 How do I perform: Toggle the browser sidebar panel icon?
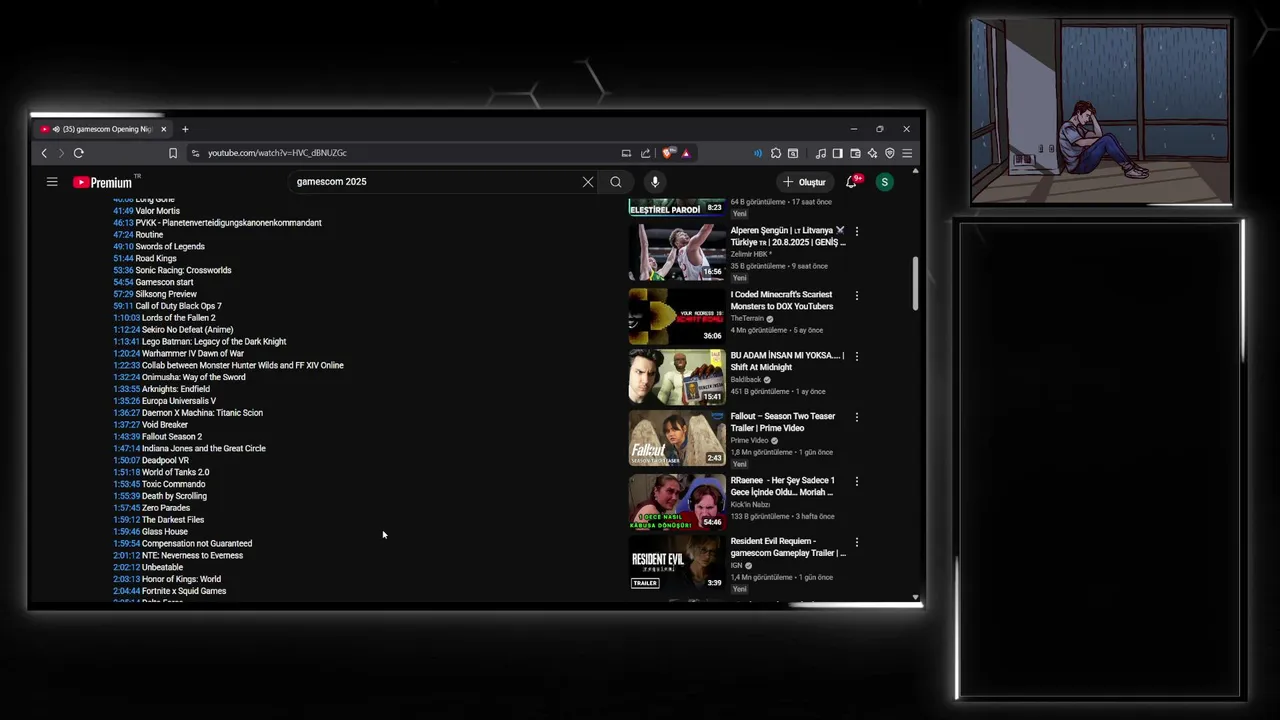(x=838, y=153)
